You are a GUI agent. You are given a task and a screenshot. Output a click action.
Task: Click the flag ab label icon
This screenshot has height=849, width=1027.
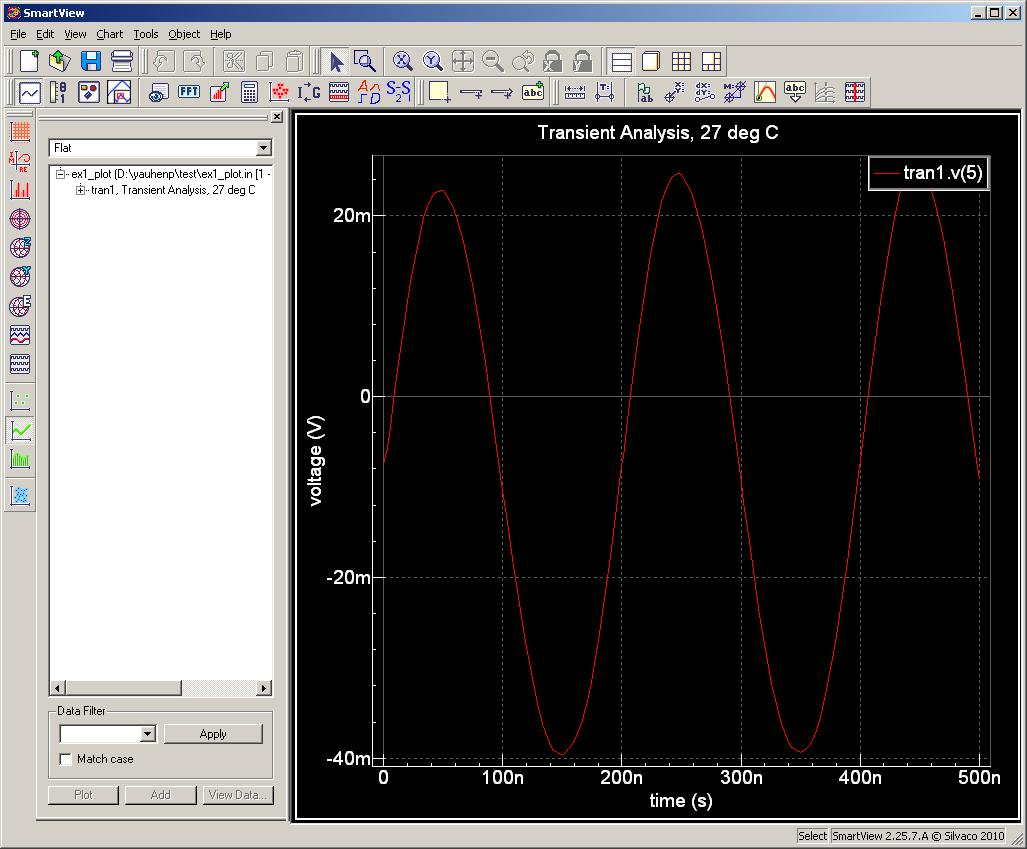[x=644, y=92]
